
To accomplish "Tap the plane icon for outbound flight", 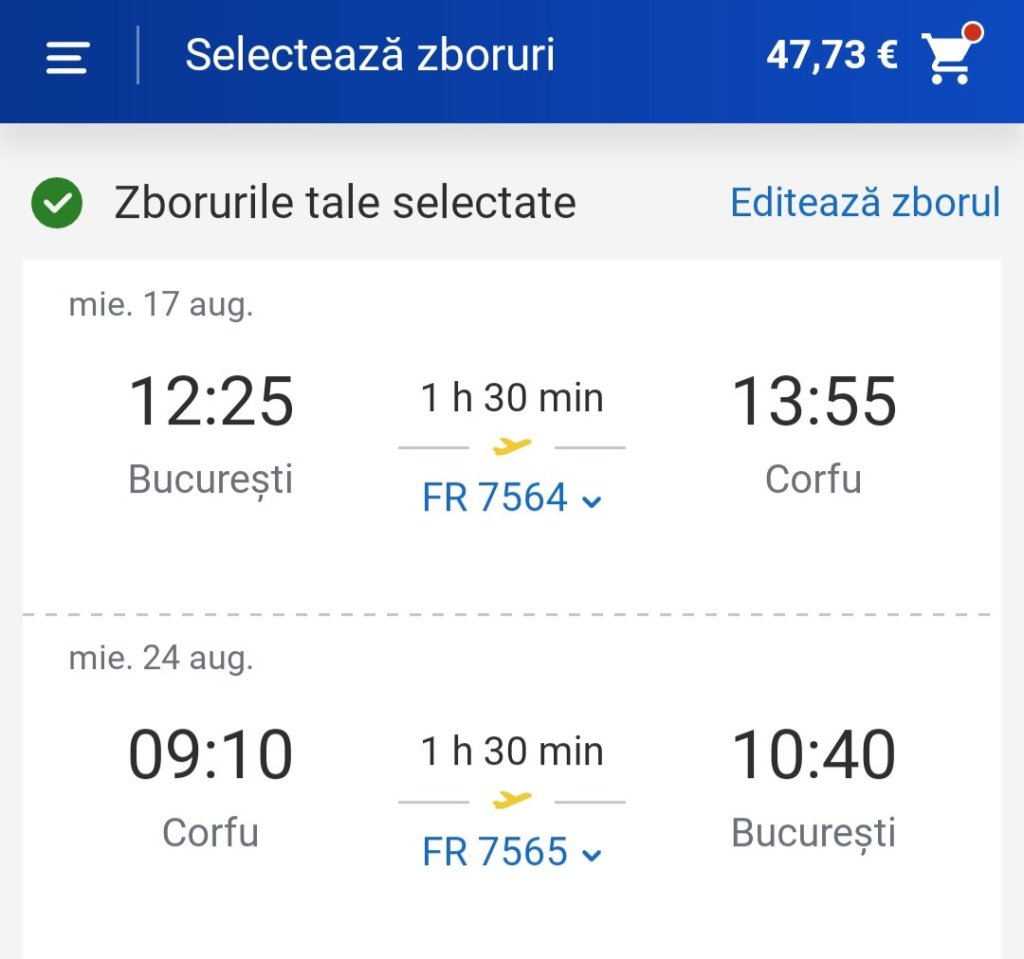I will pyautogui.click(x=512, y=446).
